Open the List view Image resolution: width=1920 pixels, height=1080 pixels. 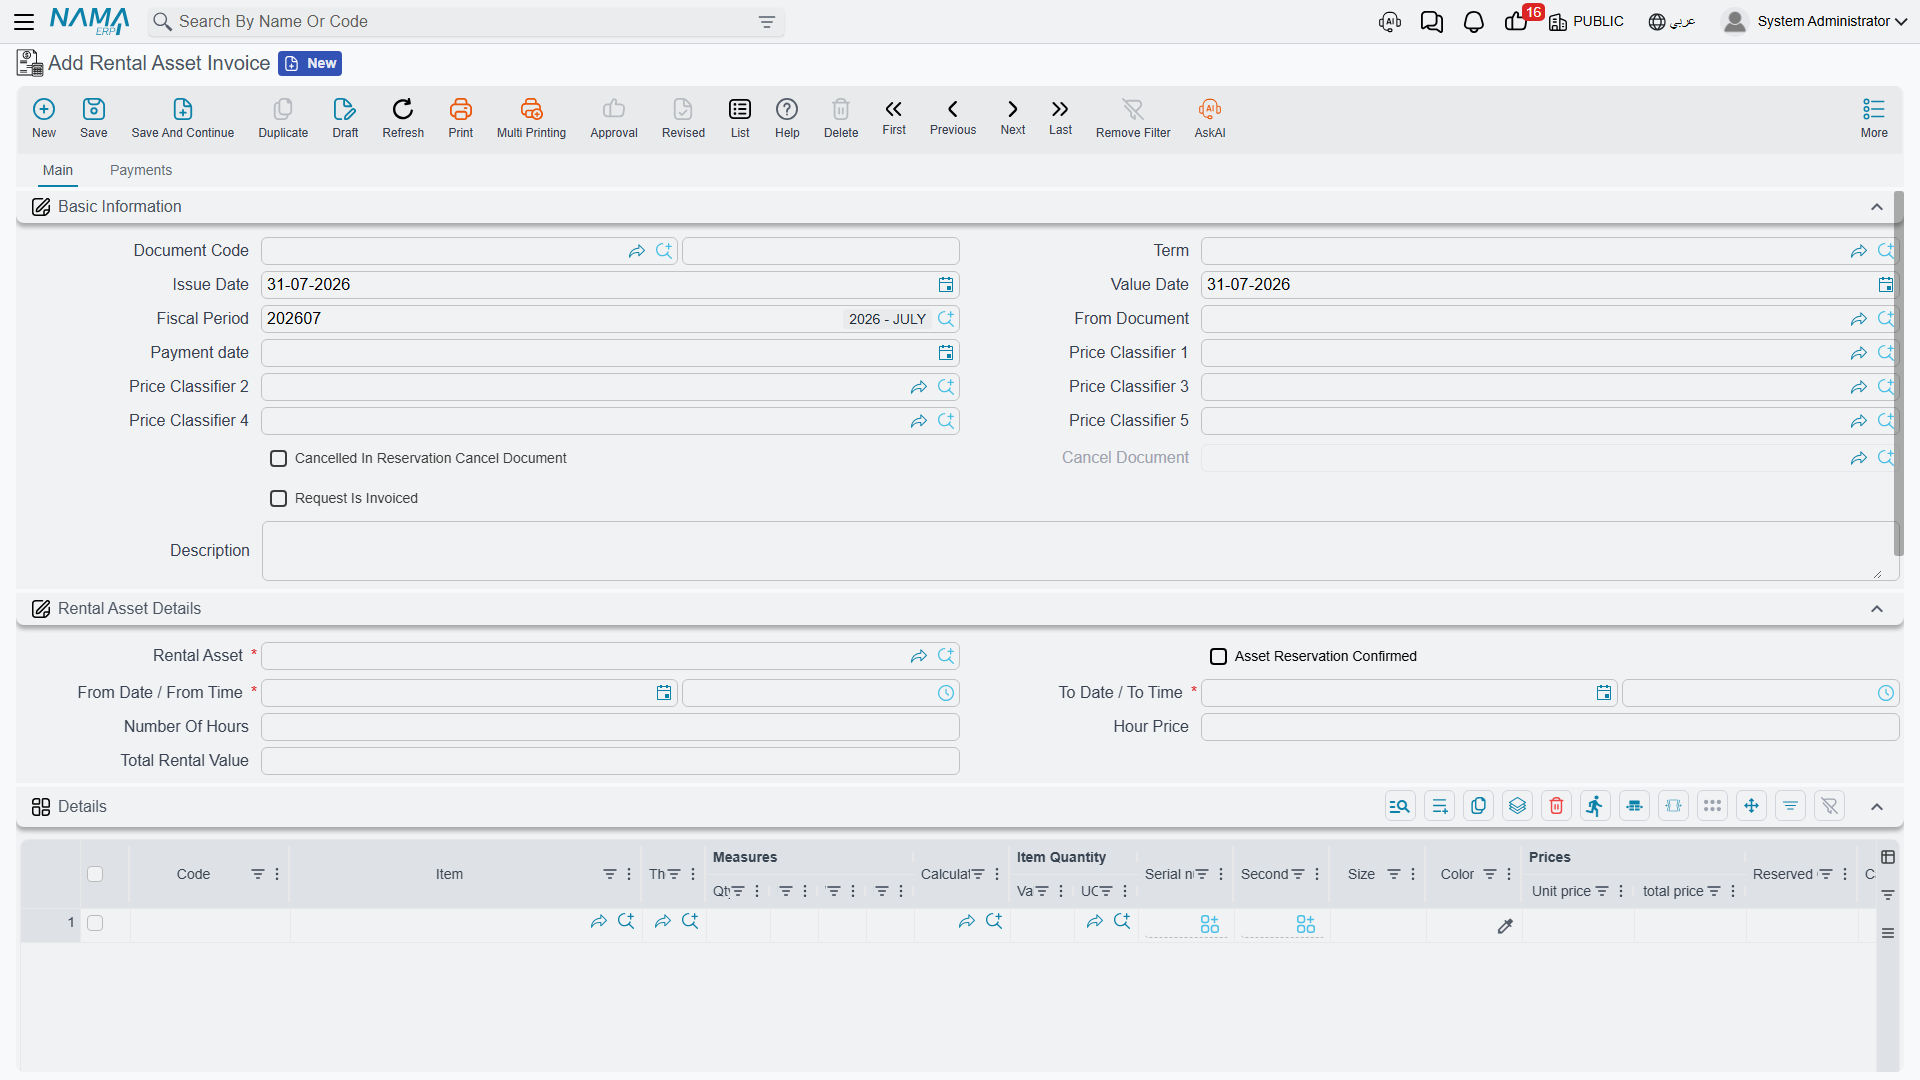click(x=740, y=117)
